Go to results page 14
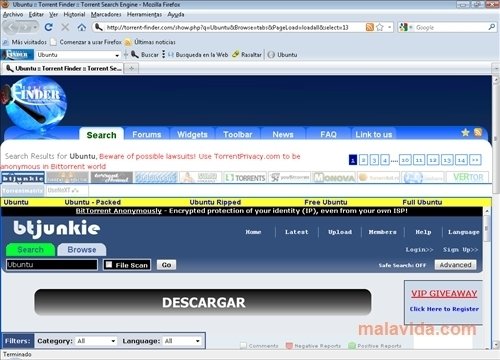This screenshot has width=500, height=360. [461, 160]
